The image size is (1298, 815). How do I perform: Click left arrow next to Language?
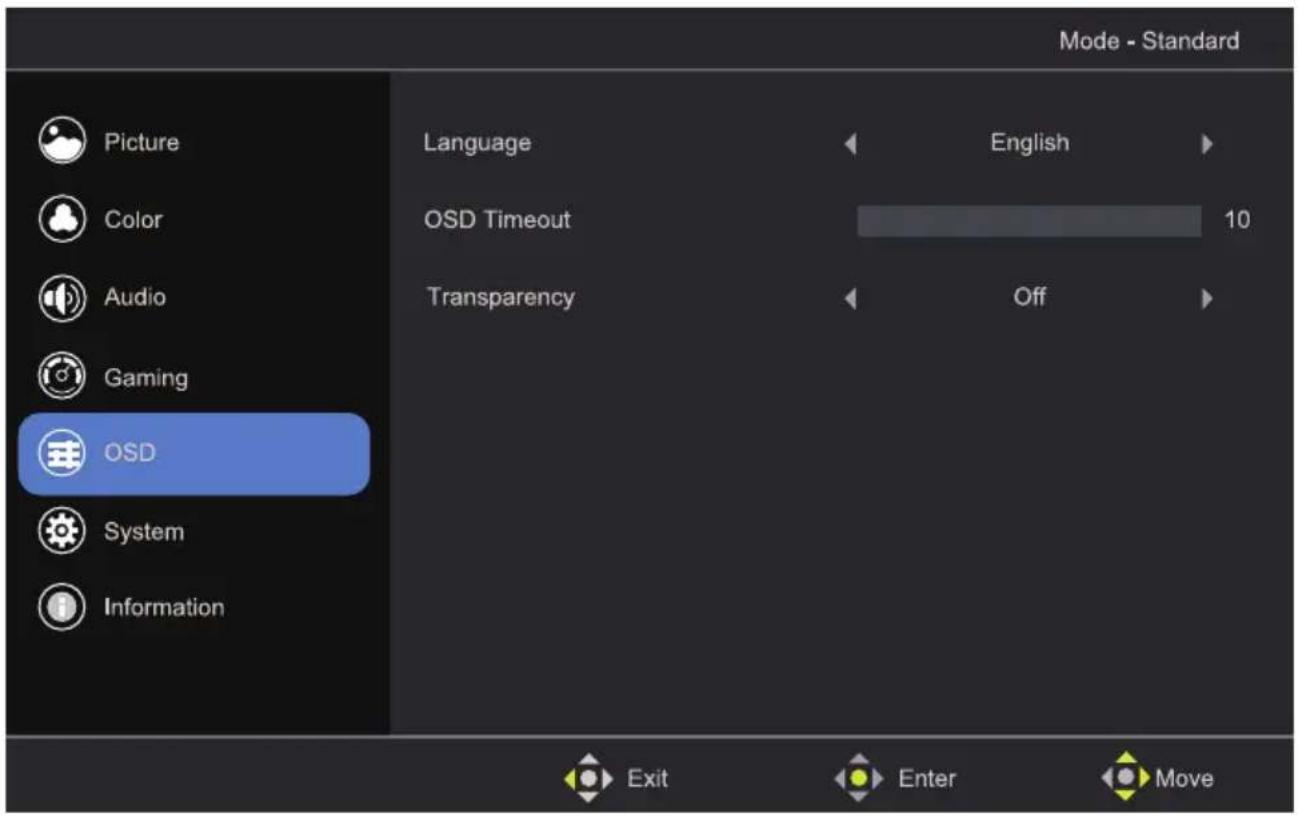point(851,144)
